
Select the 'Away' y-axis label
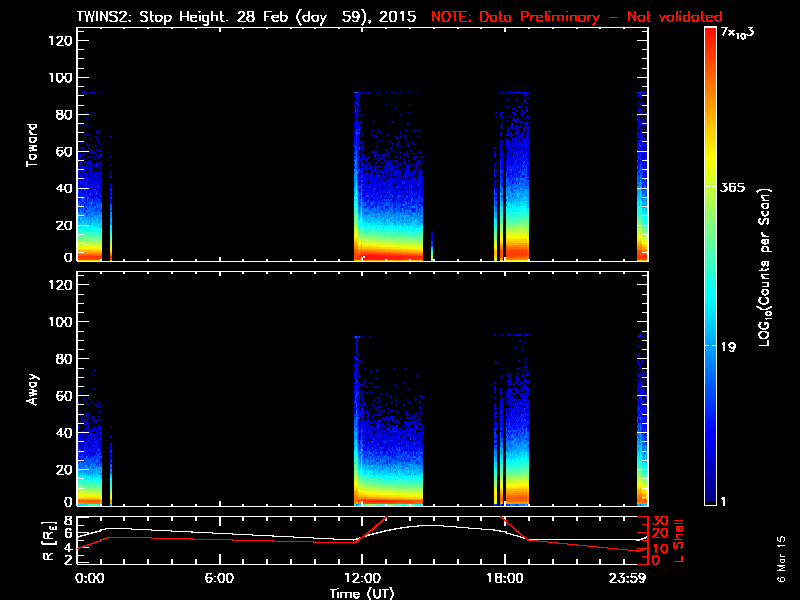click(32, 389)
